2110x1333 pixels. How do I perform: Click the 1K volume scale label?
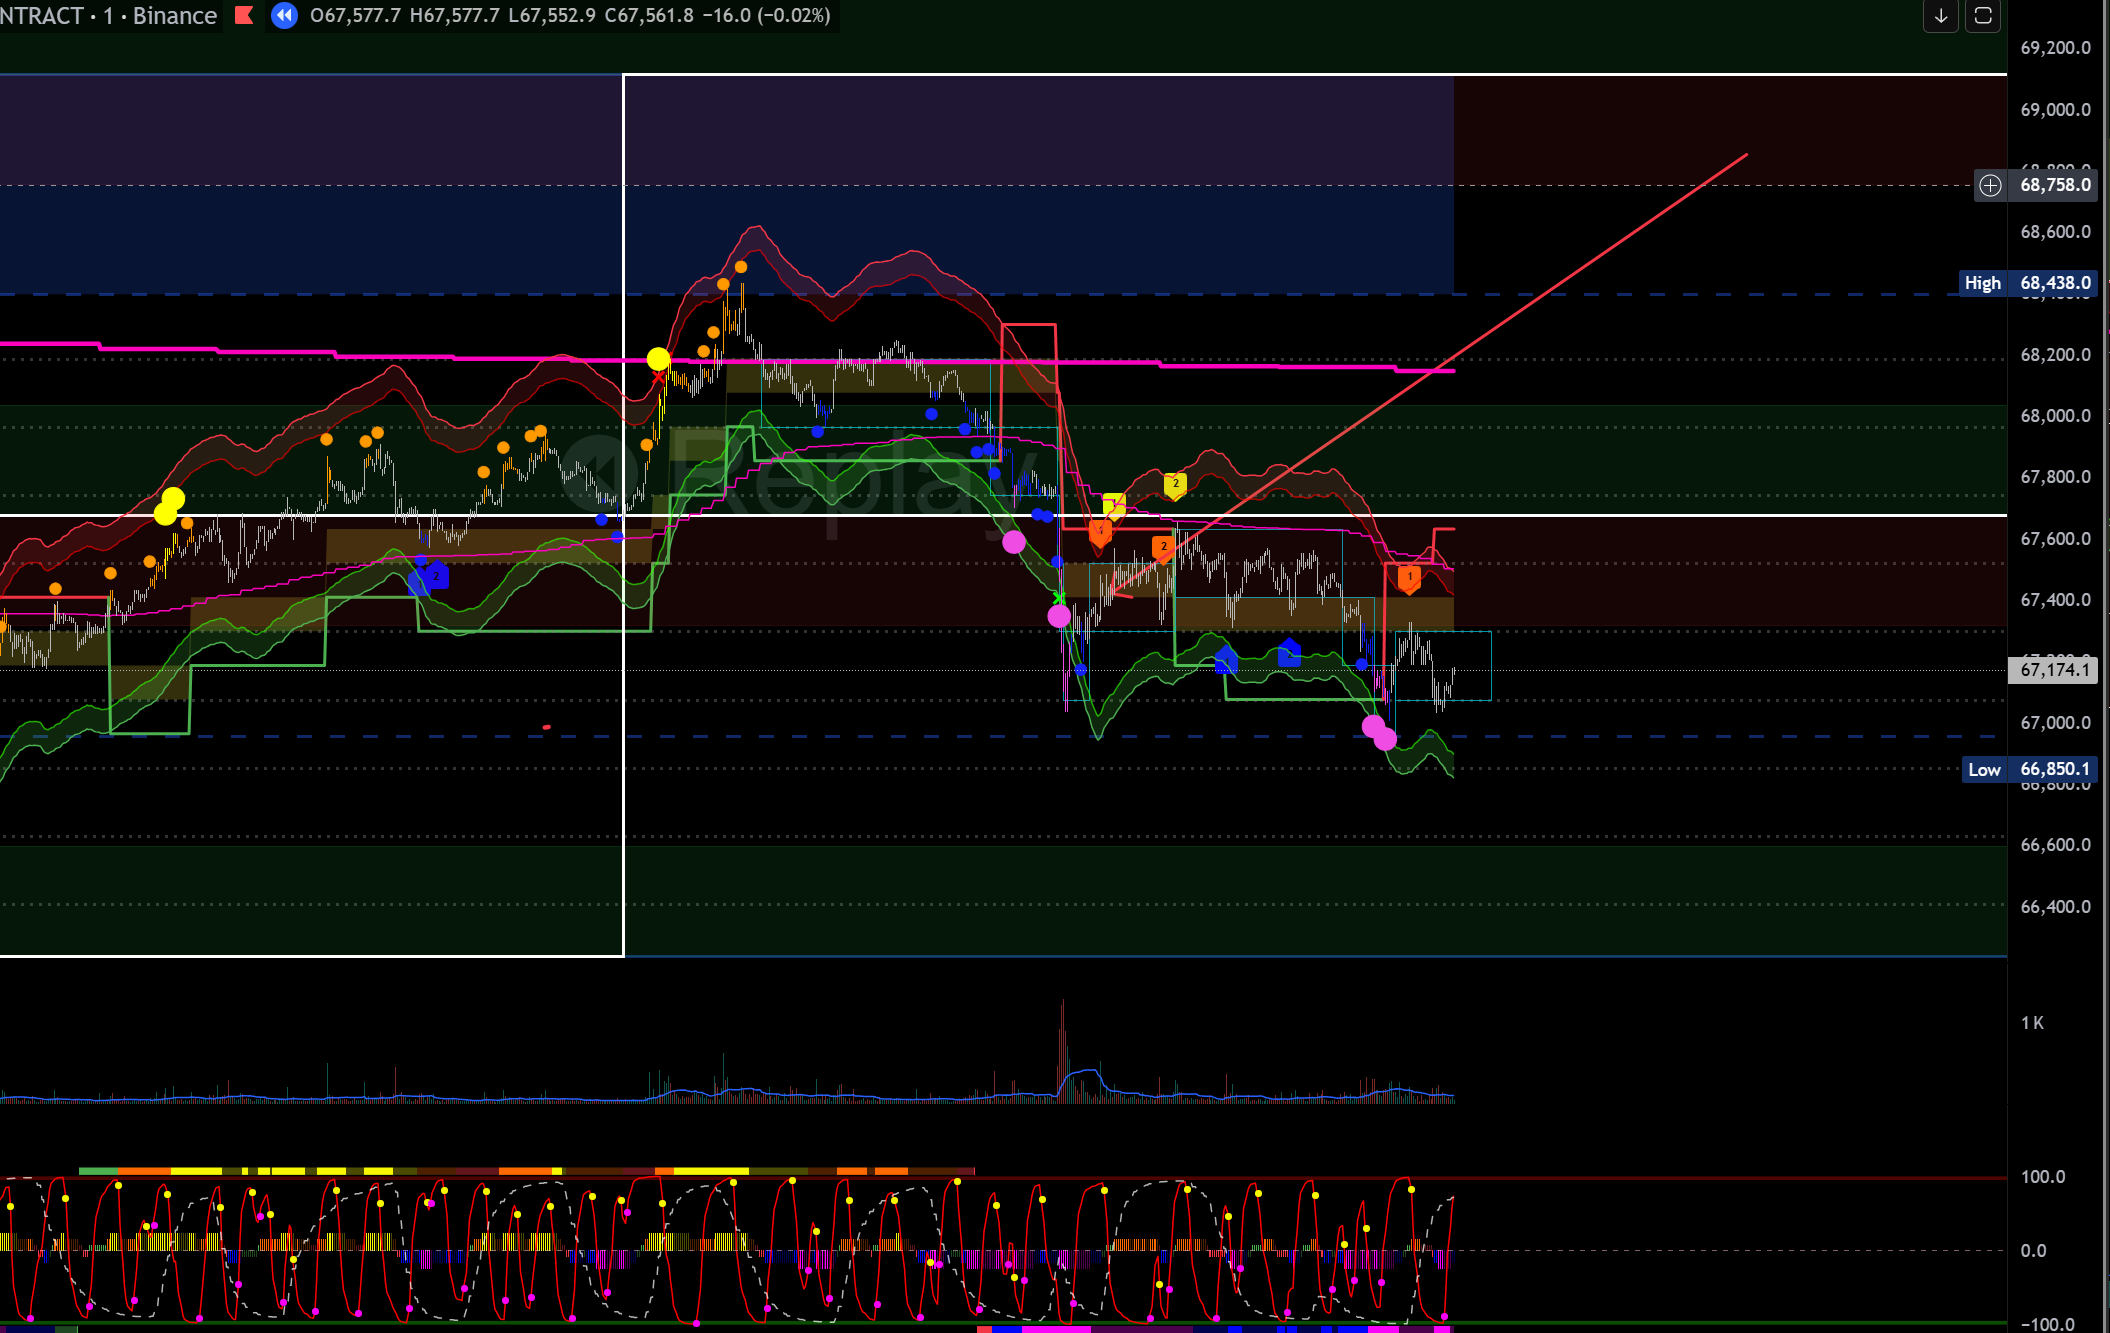tap(2032, 1023)
